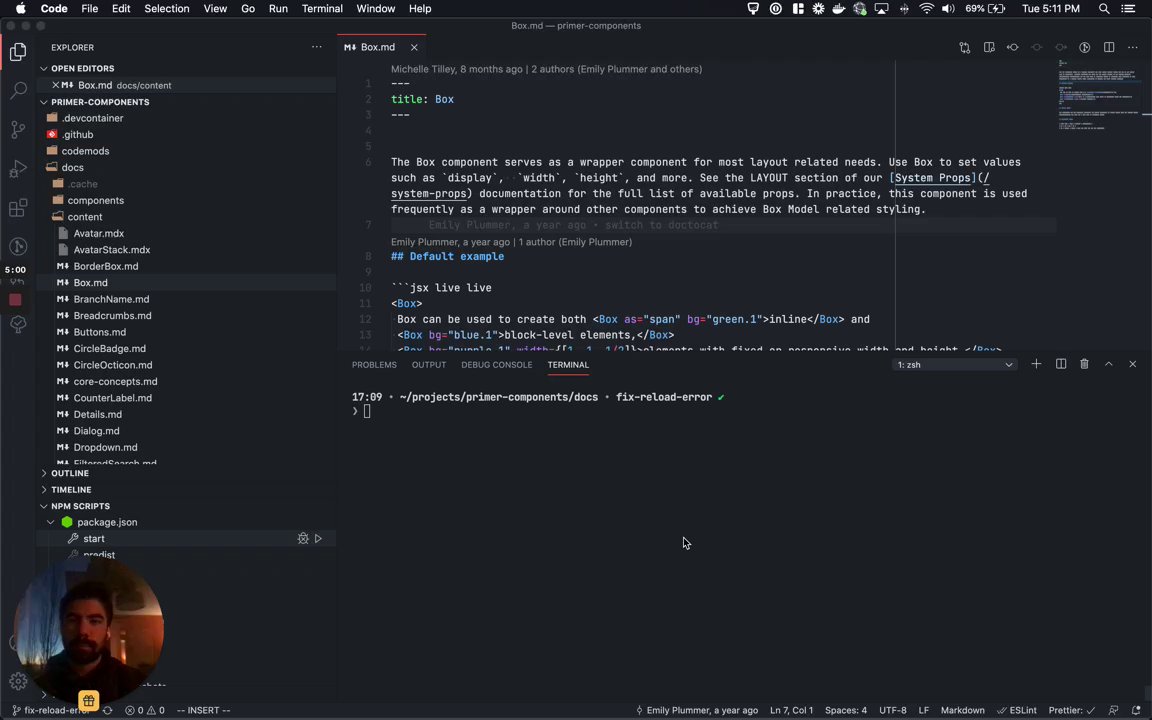Image resolution: width=1152 pixels, height=720 pixels.
Task: Follow the System Props link in editor
Action: click(933, 178)
